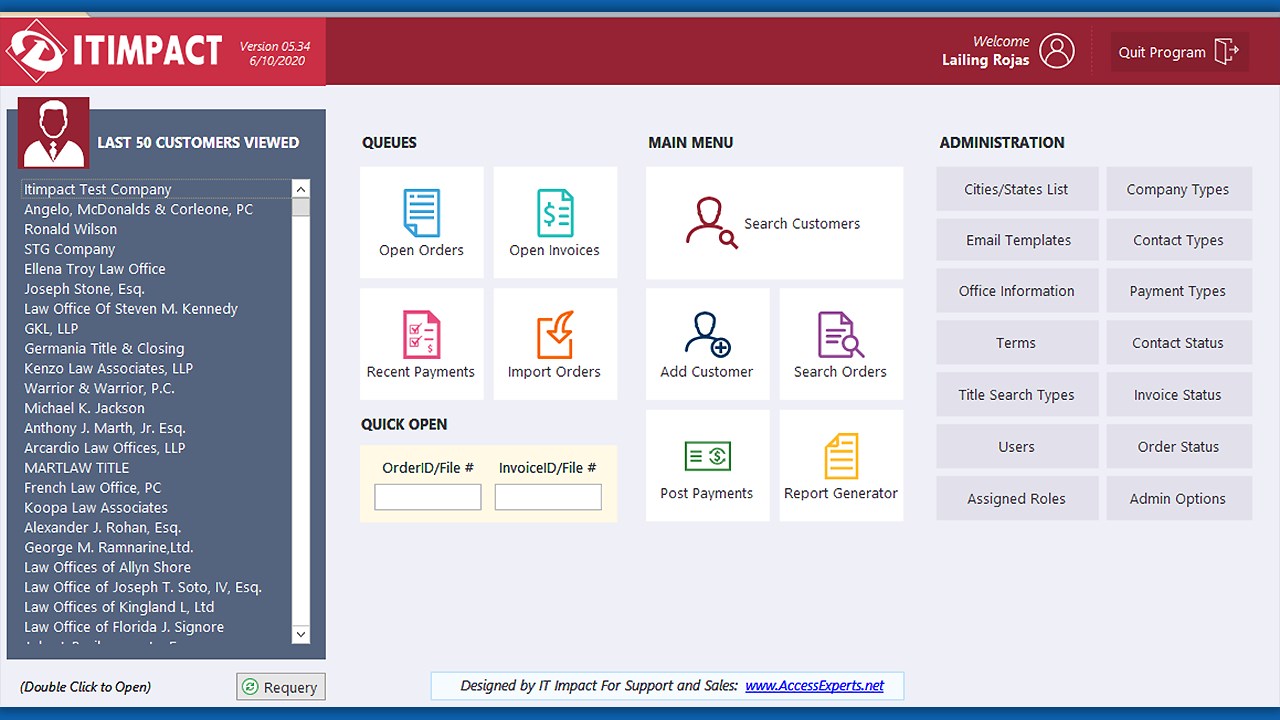Screen dimensions: 1280x720
Task: Select STG Company in the customer list
Action: tap(156, 249)
